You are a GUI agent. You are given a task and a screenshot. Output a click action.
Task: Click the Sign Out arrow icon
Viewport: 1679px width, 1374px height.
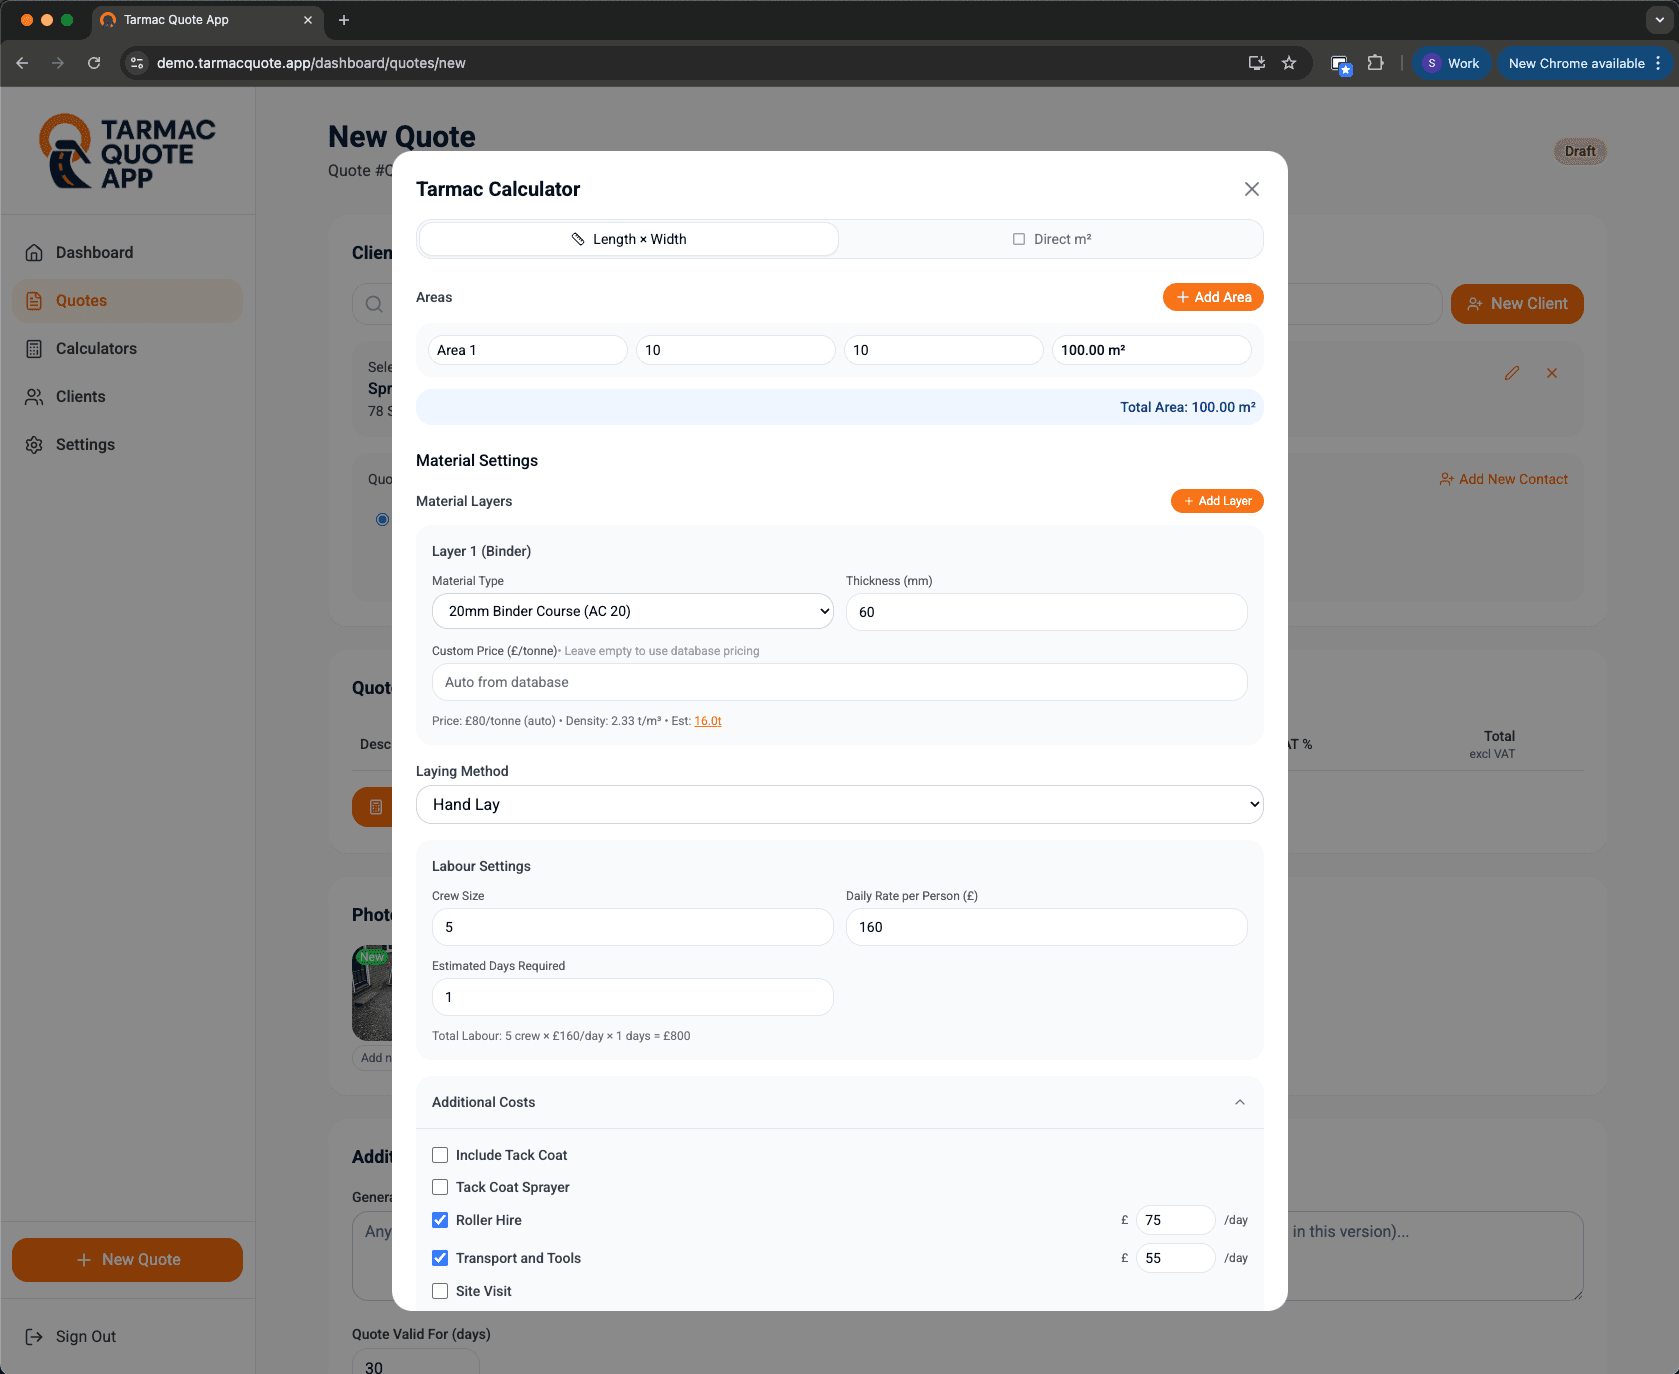click(34, 1337)
